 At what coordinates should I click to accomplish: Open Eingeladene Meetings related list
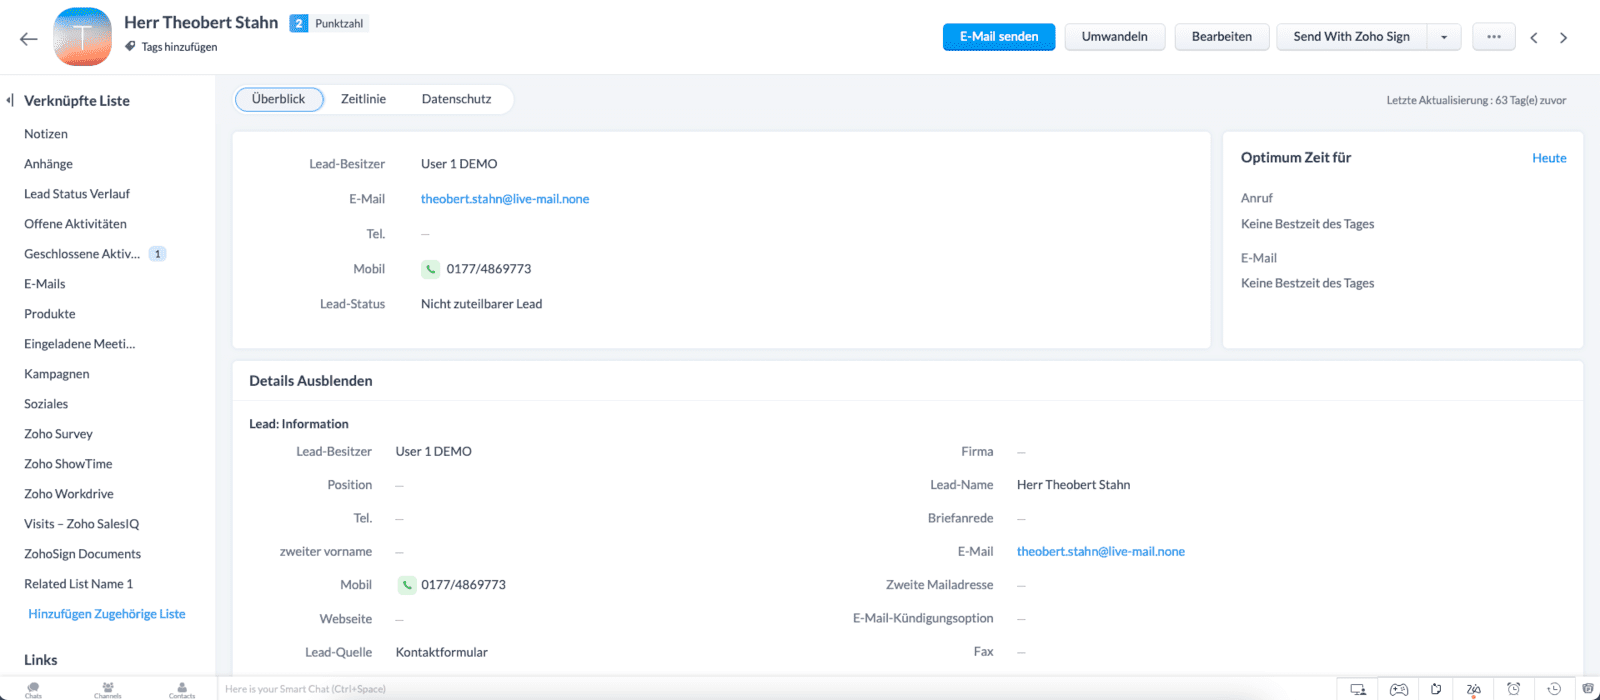[80, 344]
